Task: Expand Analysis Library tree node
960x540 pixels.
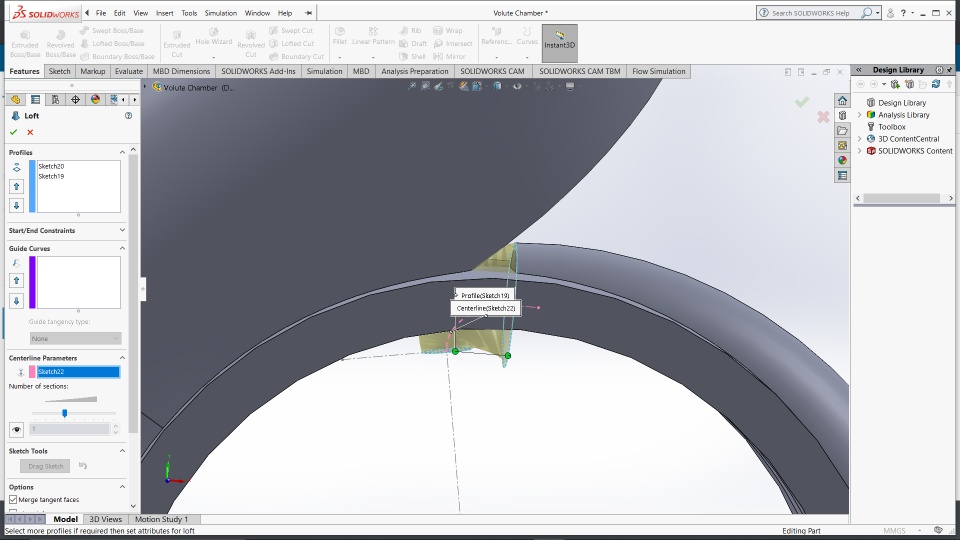Action: pyautogui.click(x=860, y=114)
